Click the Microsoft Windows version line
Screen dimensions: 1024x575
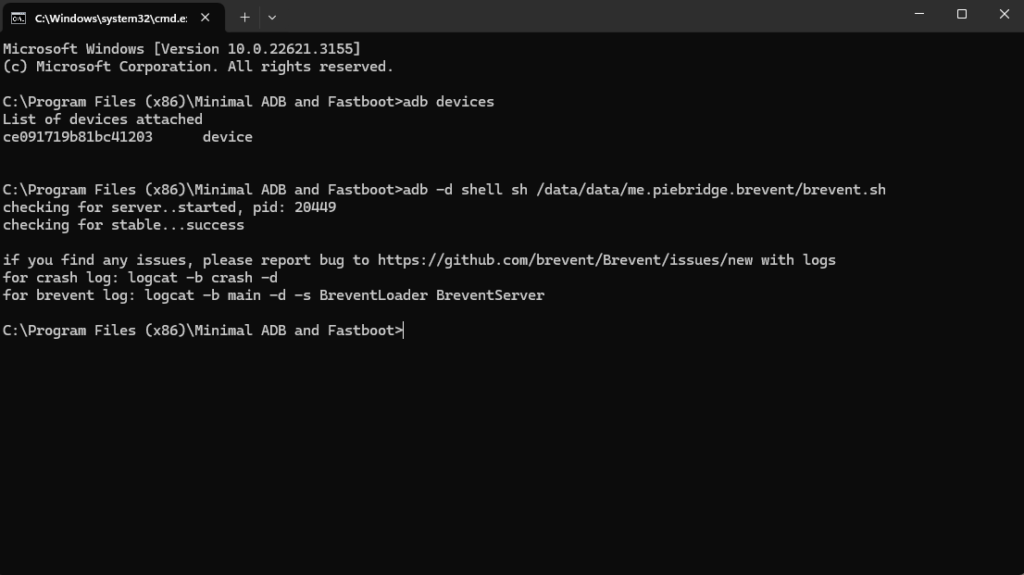(181, 49)
